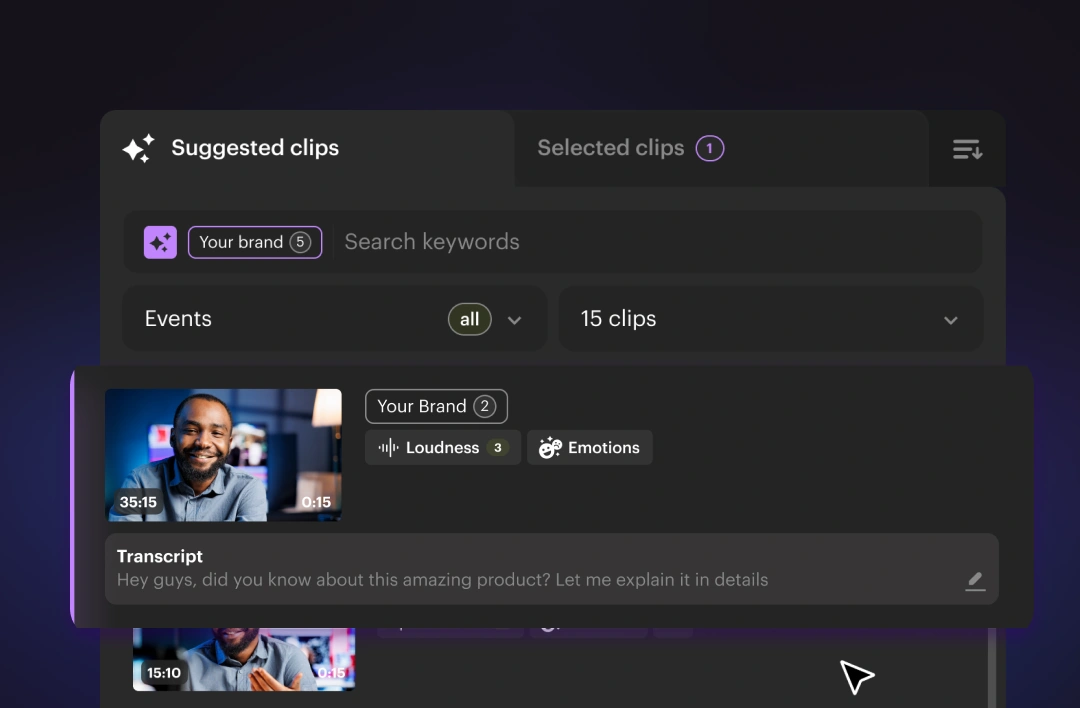
Task: Edit transcript with the pencil icon
Action: click(x=975, y=581)
